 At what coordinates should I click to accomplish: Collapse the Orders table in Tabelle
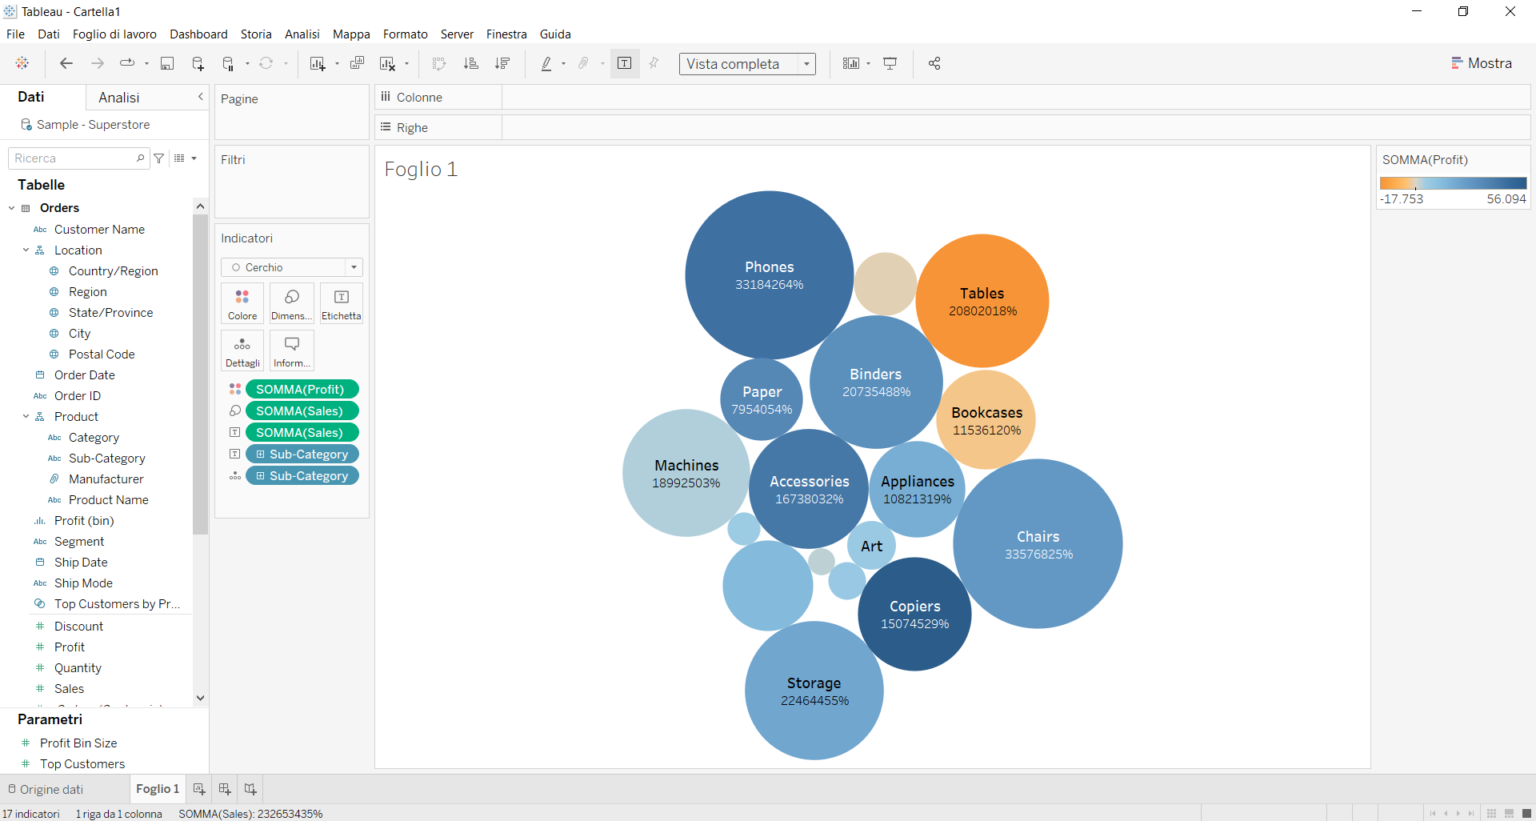tap(12, 207)
